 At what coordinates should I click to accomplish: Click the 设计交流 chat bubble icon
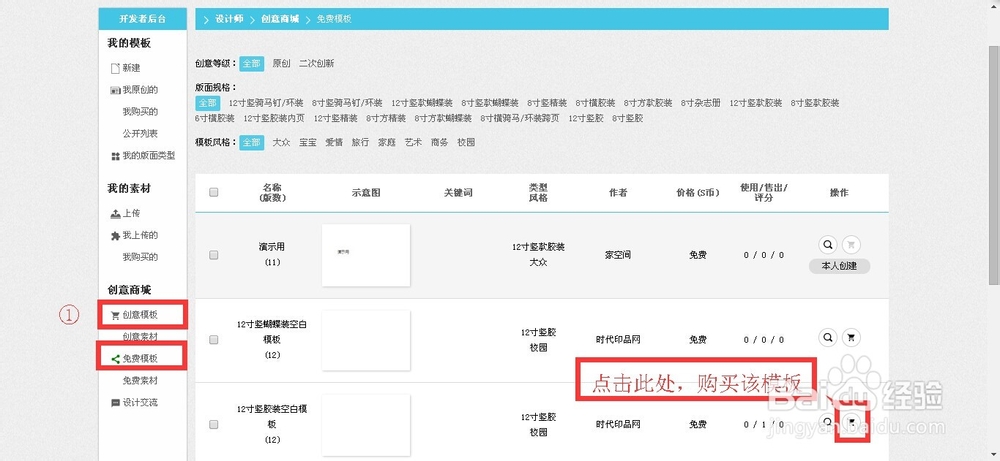(115, 403)
